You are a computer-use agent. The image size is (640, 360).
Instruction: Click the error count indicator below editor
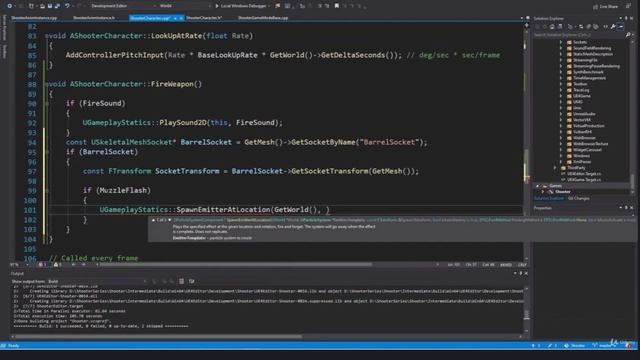coord(42,265)
